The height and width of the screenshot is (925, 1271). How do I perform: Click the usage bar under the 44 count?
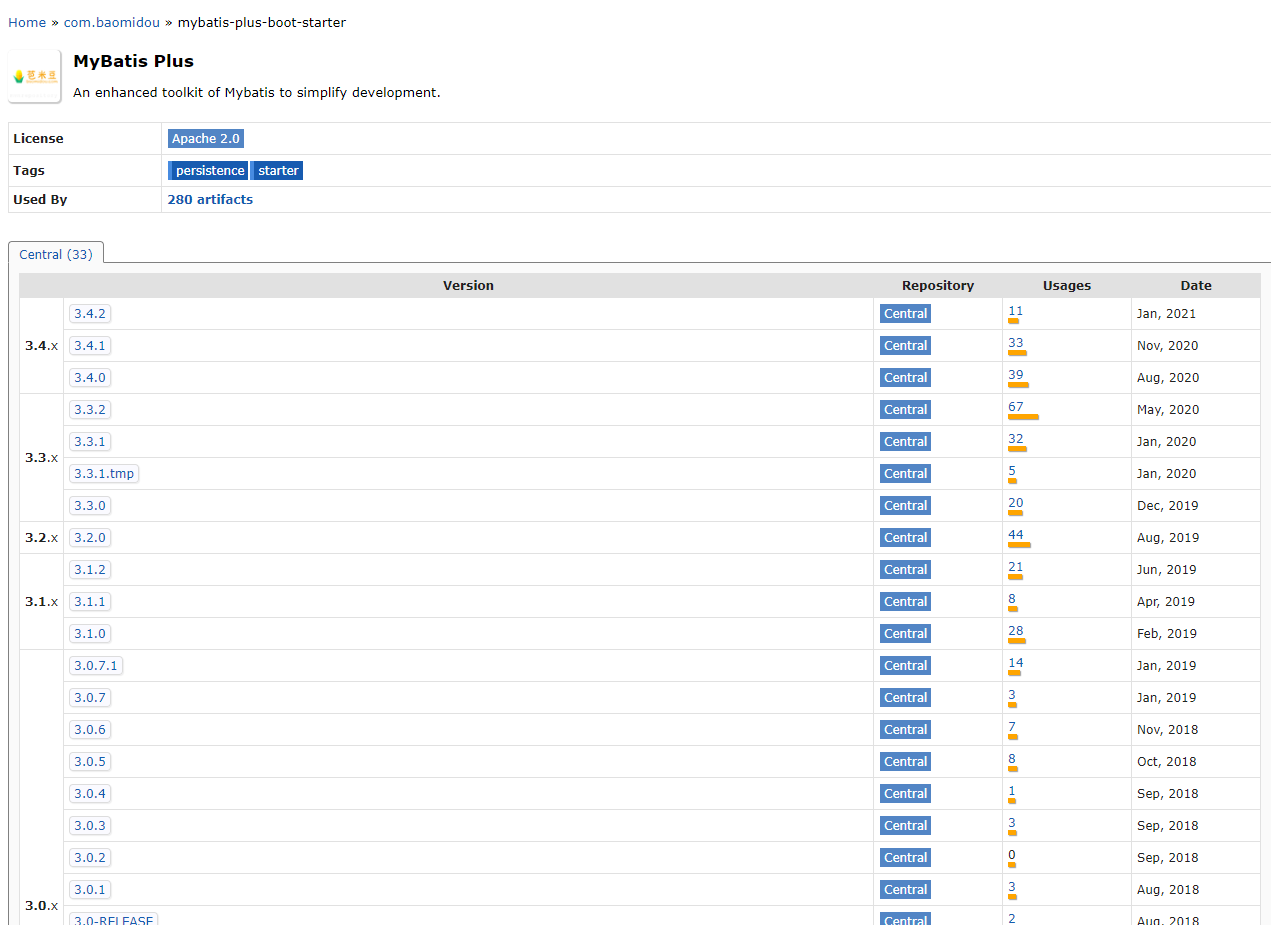[1017, 545]
